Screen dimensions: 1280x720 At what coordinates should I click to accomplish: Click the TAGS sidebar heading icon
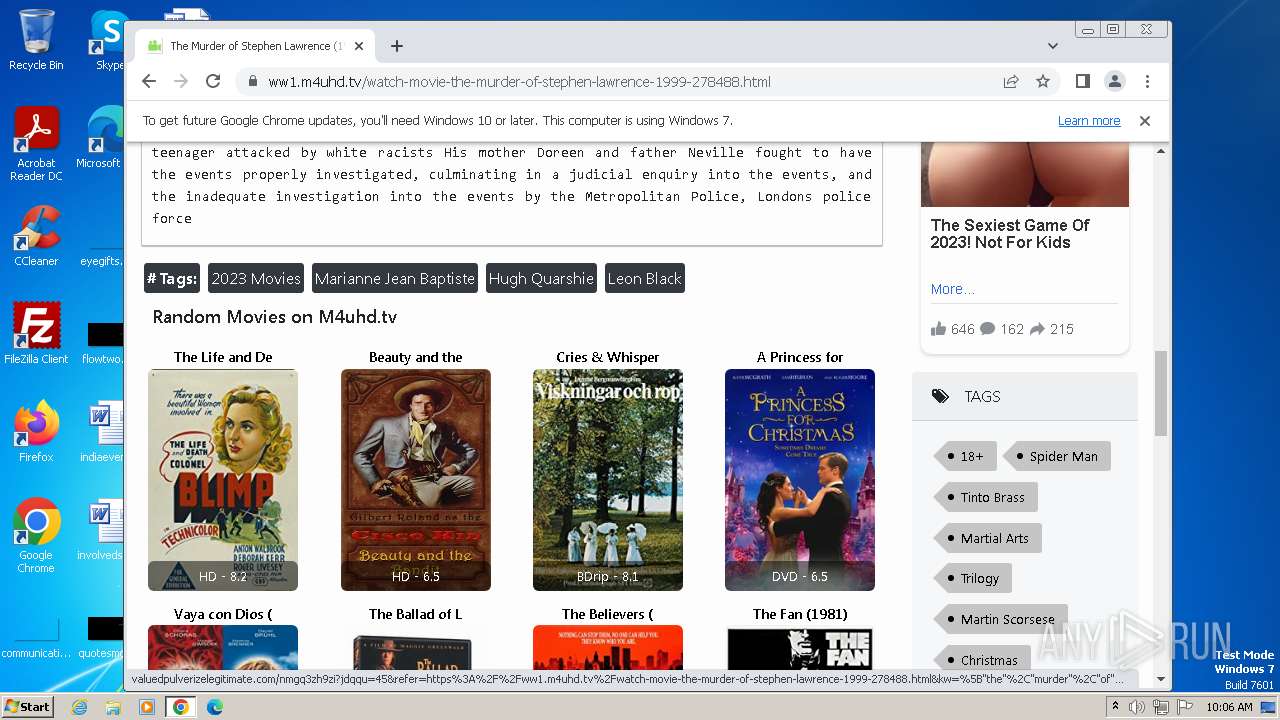[x=940, y=396]
